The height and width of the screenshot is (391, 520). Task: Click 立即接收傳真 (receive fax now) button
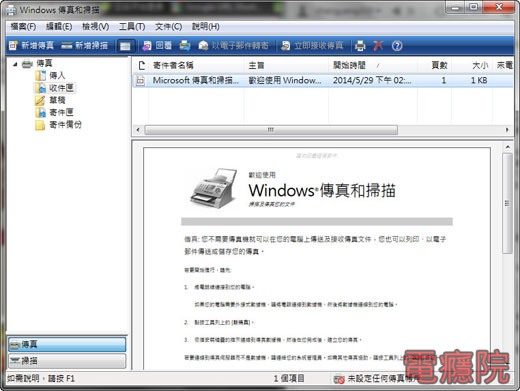312,46
